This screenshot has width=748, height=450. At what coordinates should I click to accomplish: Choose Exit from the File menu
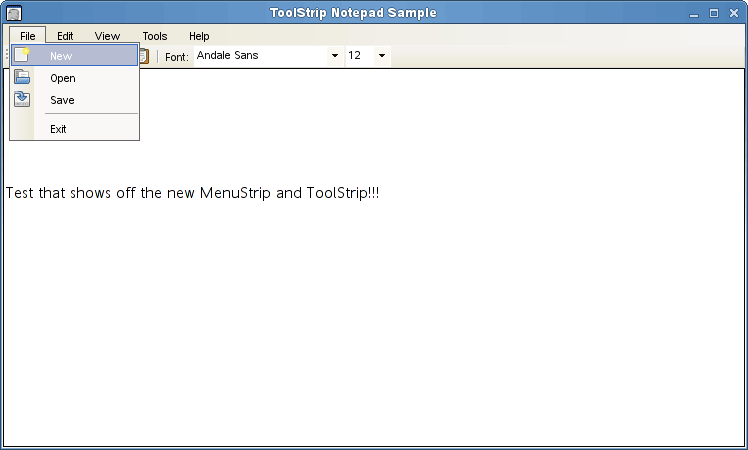click(x=59, y=129)
